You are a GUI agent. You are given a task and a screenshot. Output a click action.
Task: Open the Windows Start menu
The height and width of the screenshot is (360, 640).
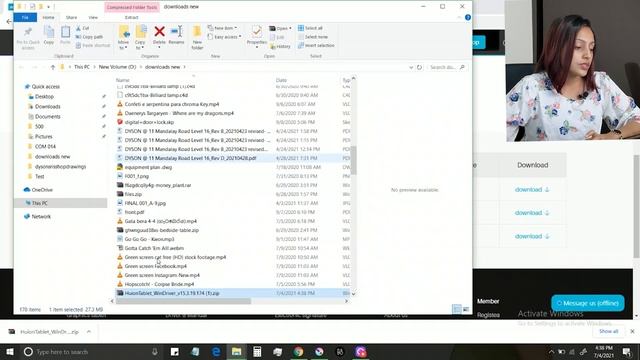click(x=10, y=351)
